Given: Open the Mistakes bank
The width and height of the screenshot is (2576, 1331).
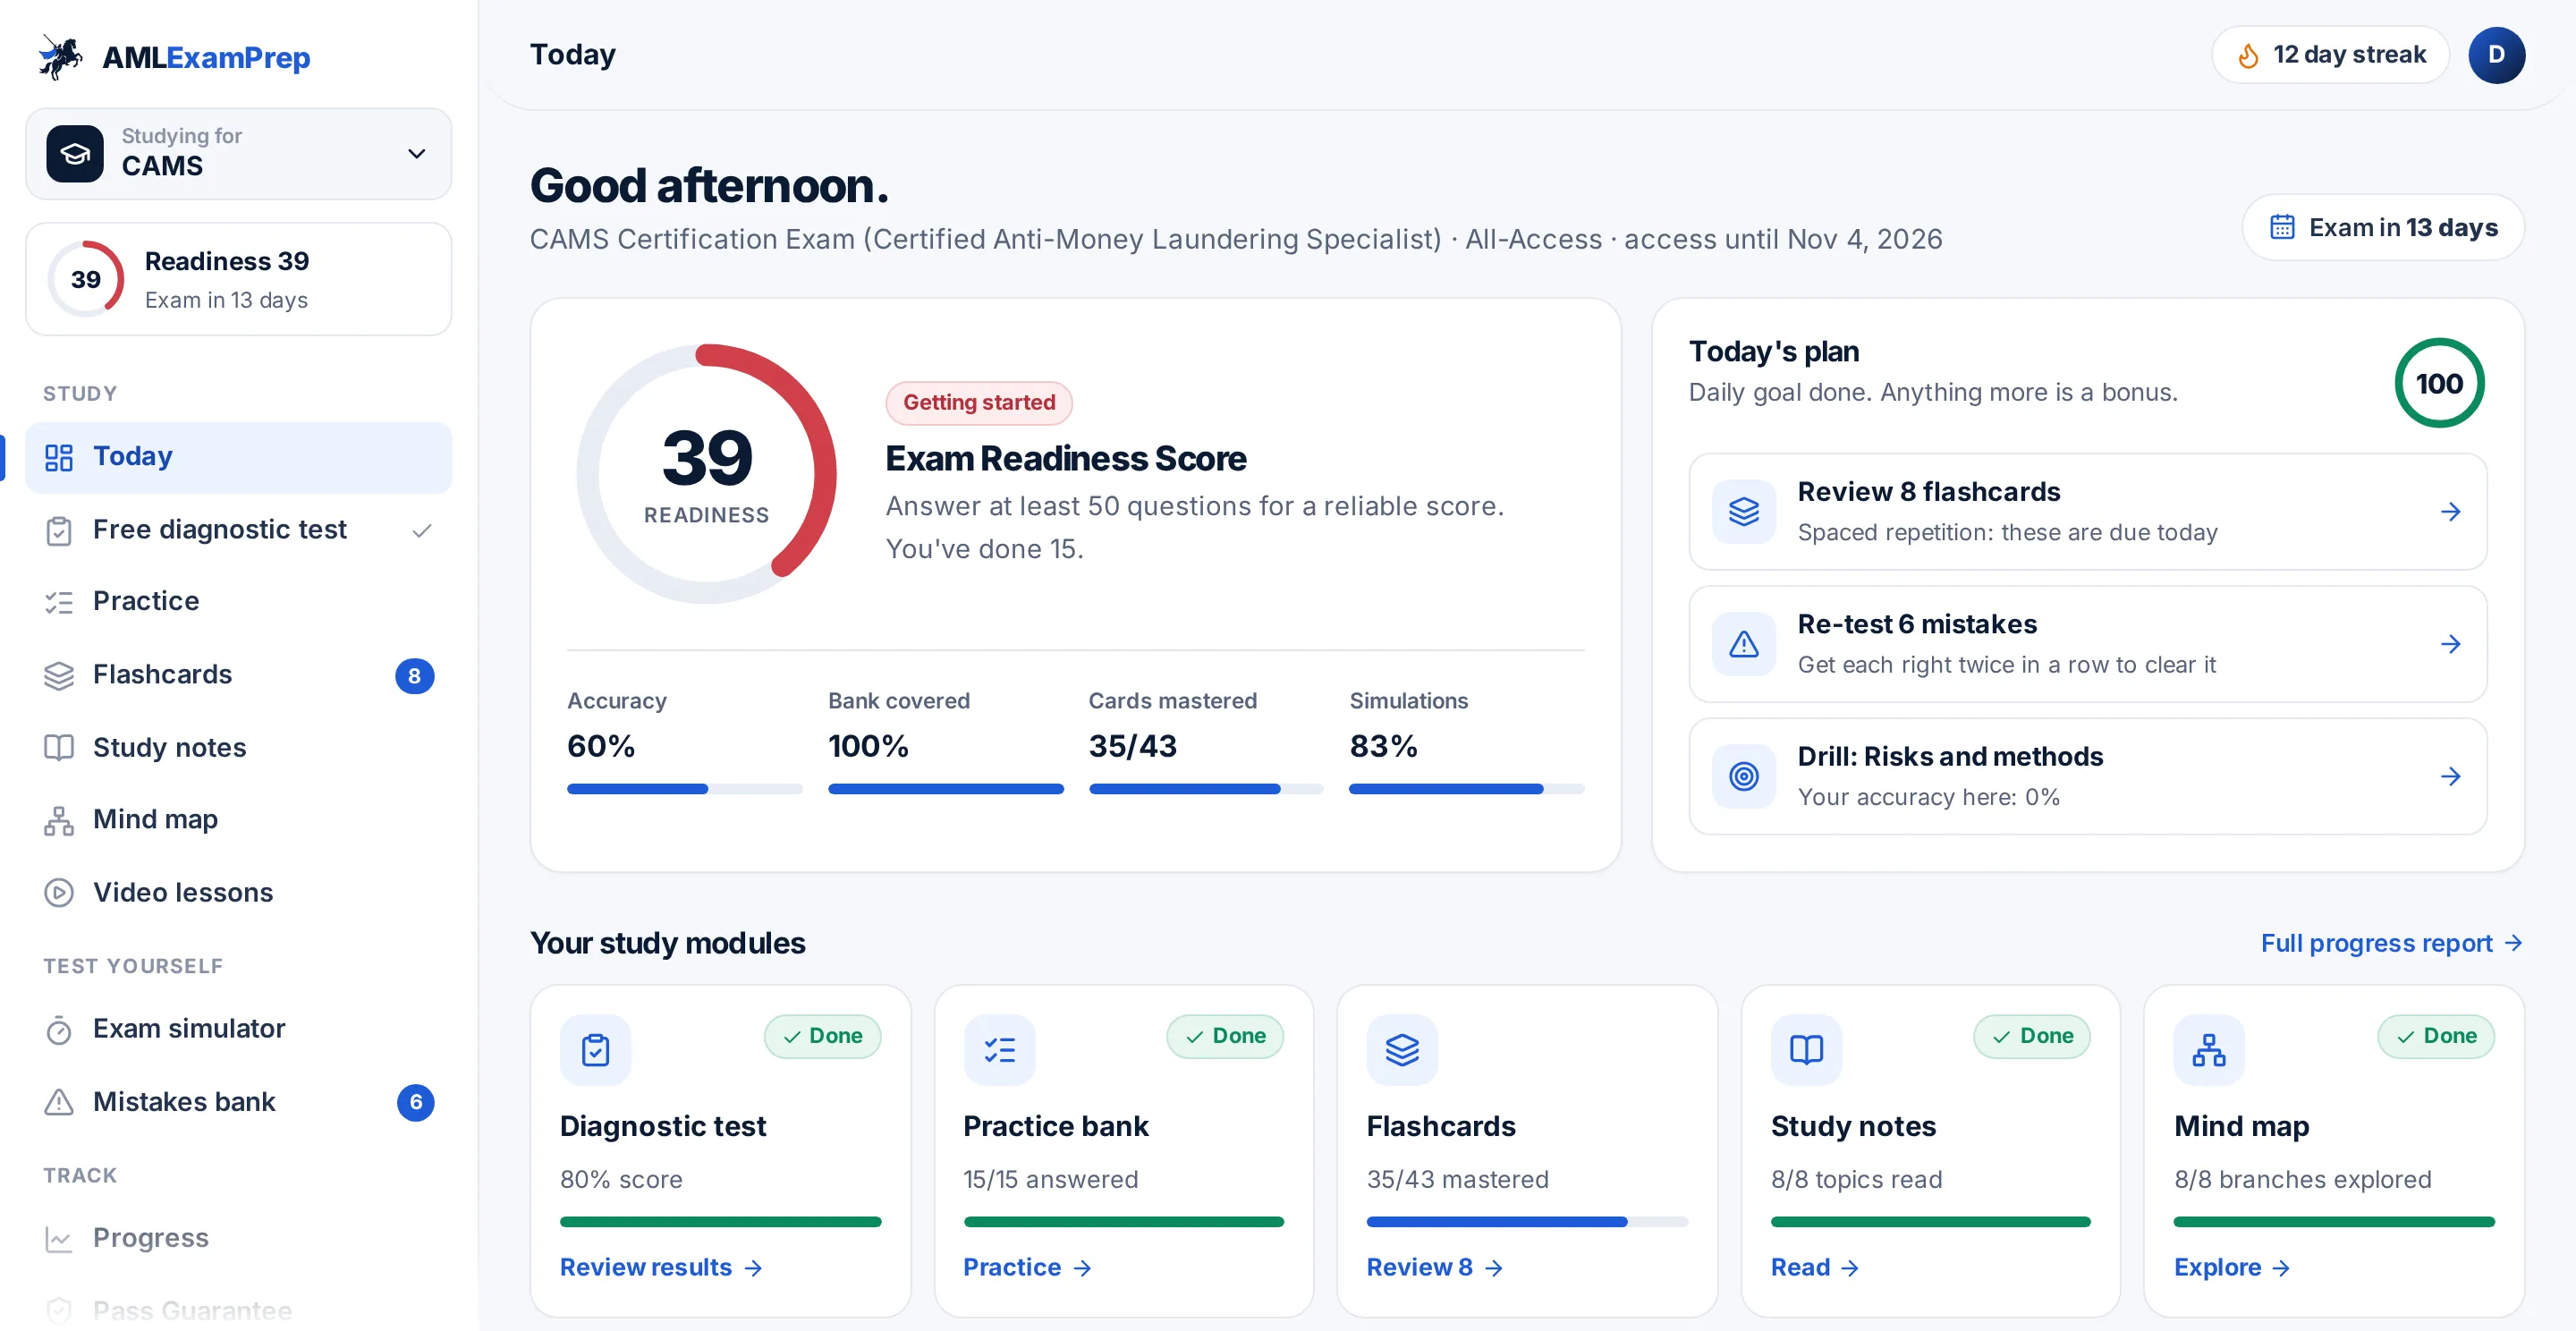Looking at the screenshot, I should click(x=238, y=1102).
